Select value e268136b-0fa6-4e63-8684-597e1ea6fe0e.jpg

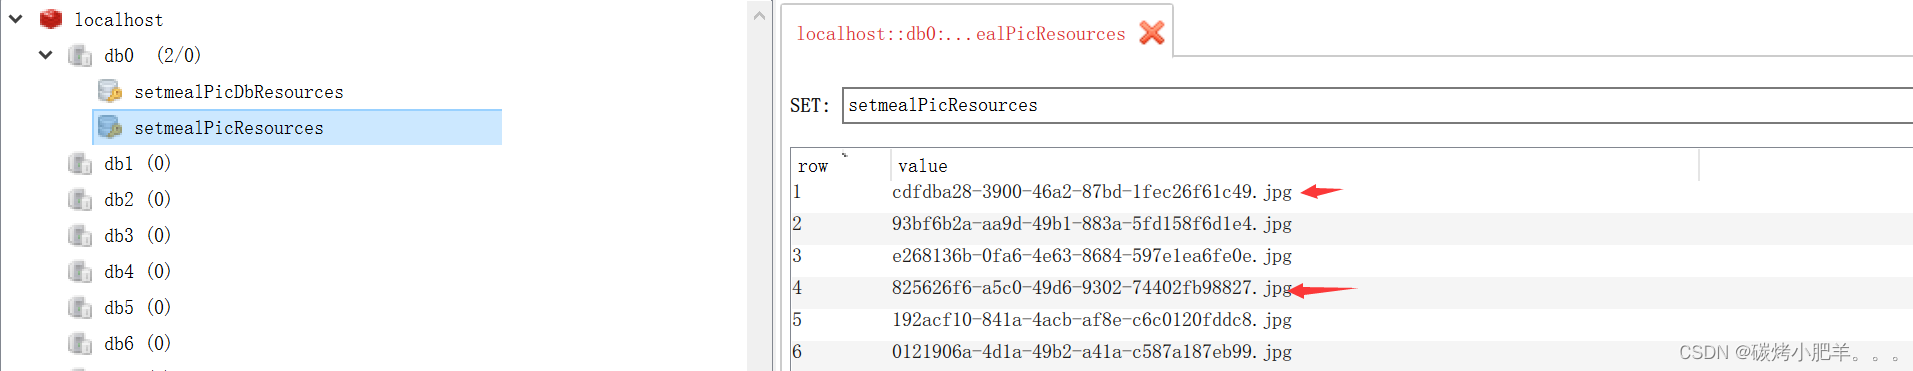(1092, 256)
